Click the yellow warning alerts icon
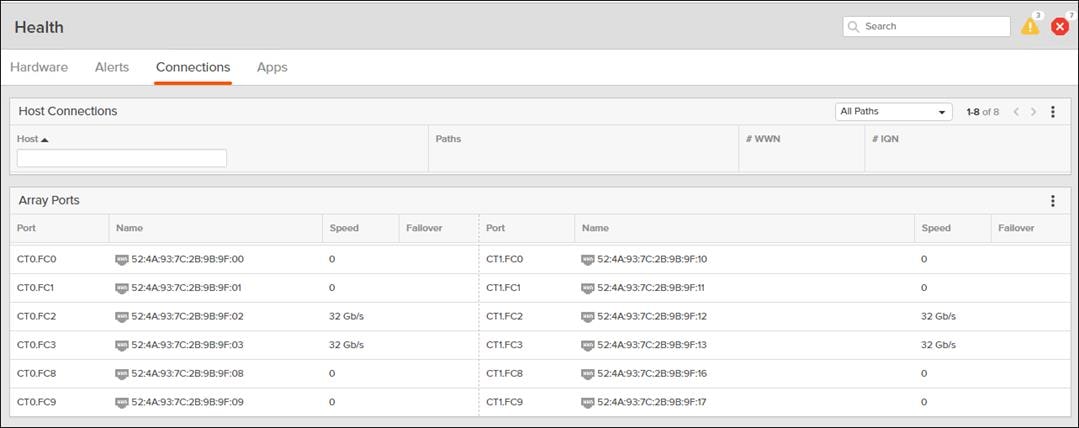 coord(1029,27)
